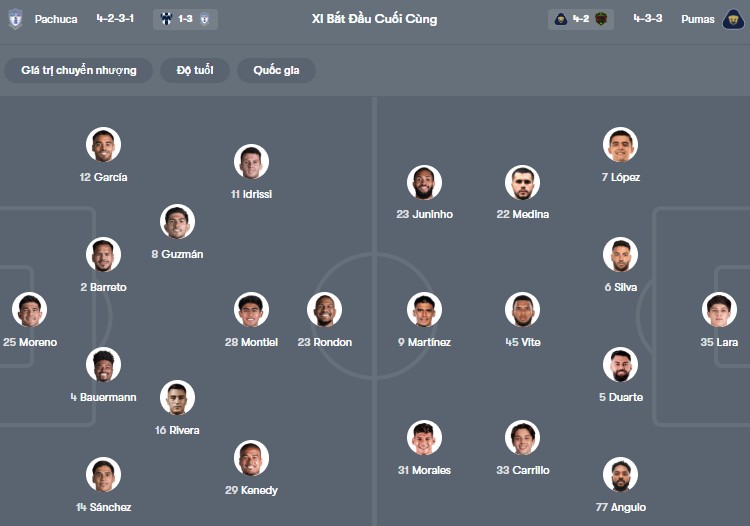750x526 pixels.
Task: Select Guzmán's player avatar
Action: point(177,222)
